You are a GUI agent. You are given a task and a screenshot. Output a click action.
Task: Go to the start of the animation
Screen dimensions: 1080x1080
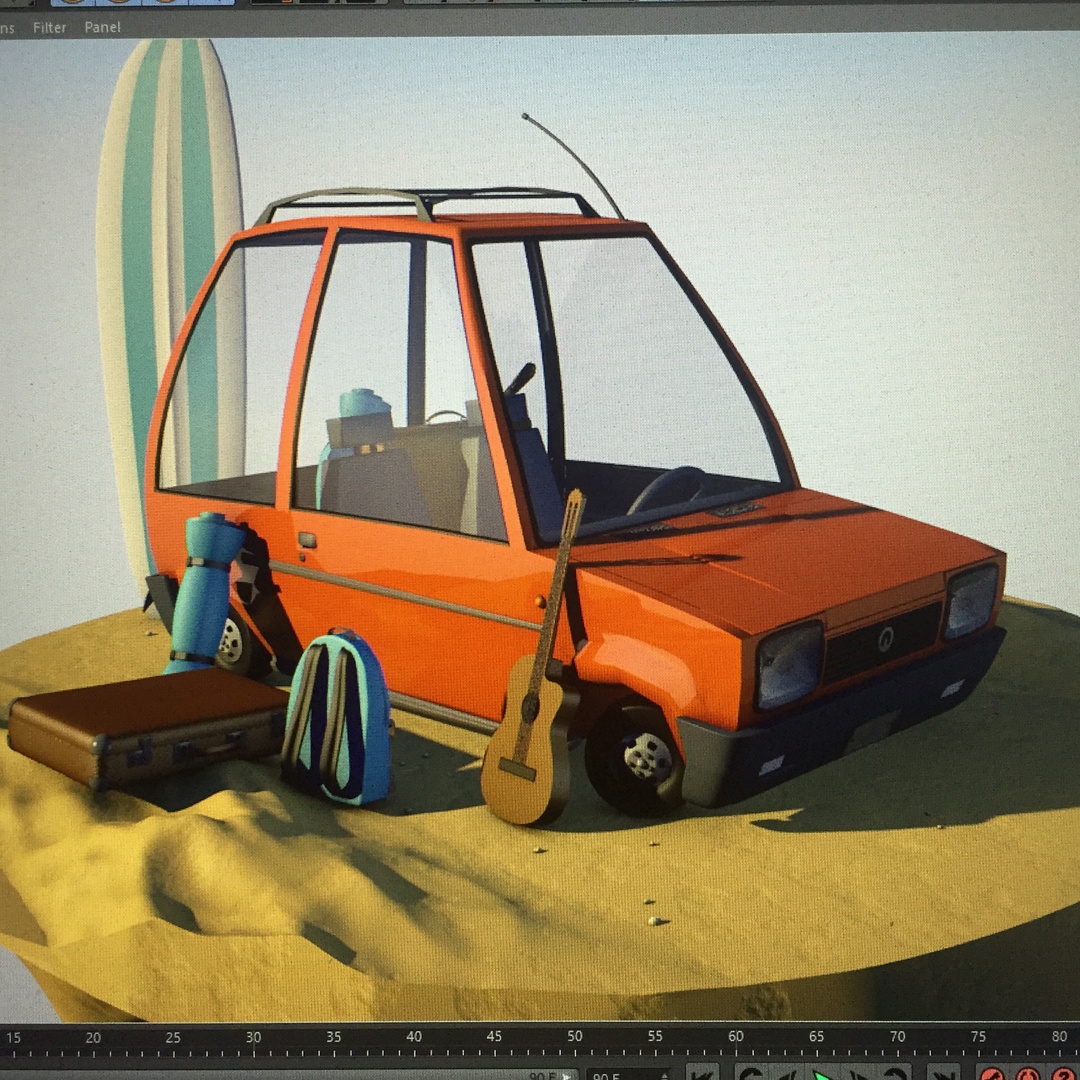pos(703,1074)
